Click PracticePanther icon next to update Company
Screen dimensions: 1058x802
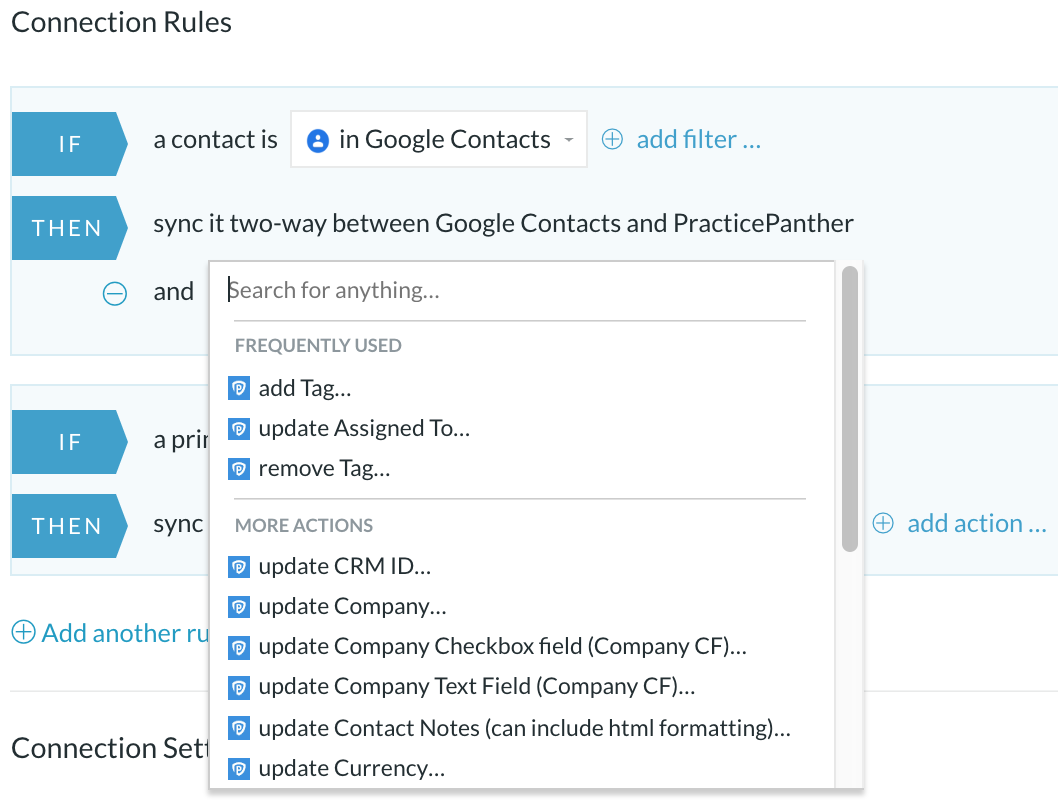click(x=239, y=606)
